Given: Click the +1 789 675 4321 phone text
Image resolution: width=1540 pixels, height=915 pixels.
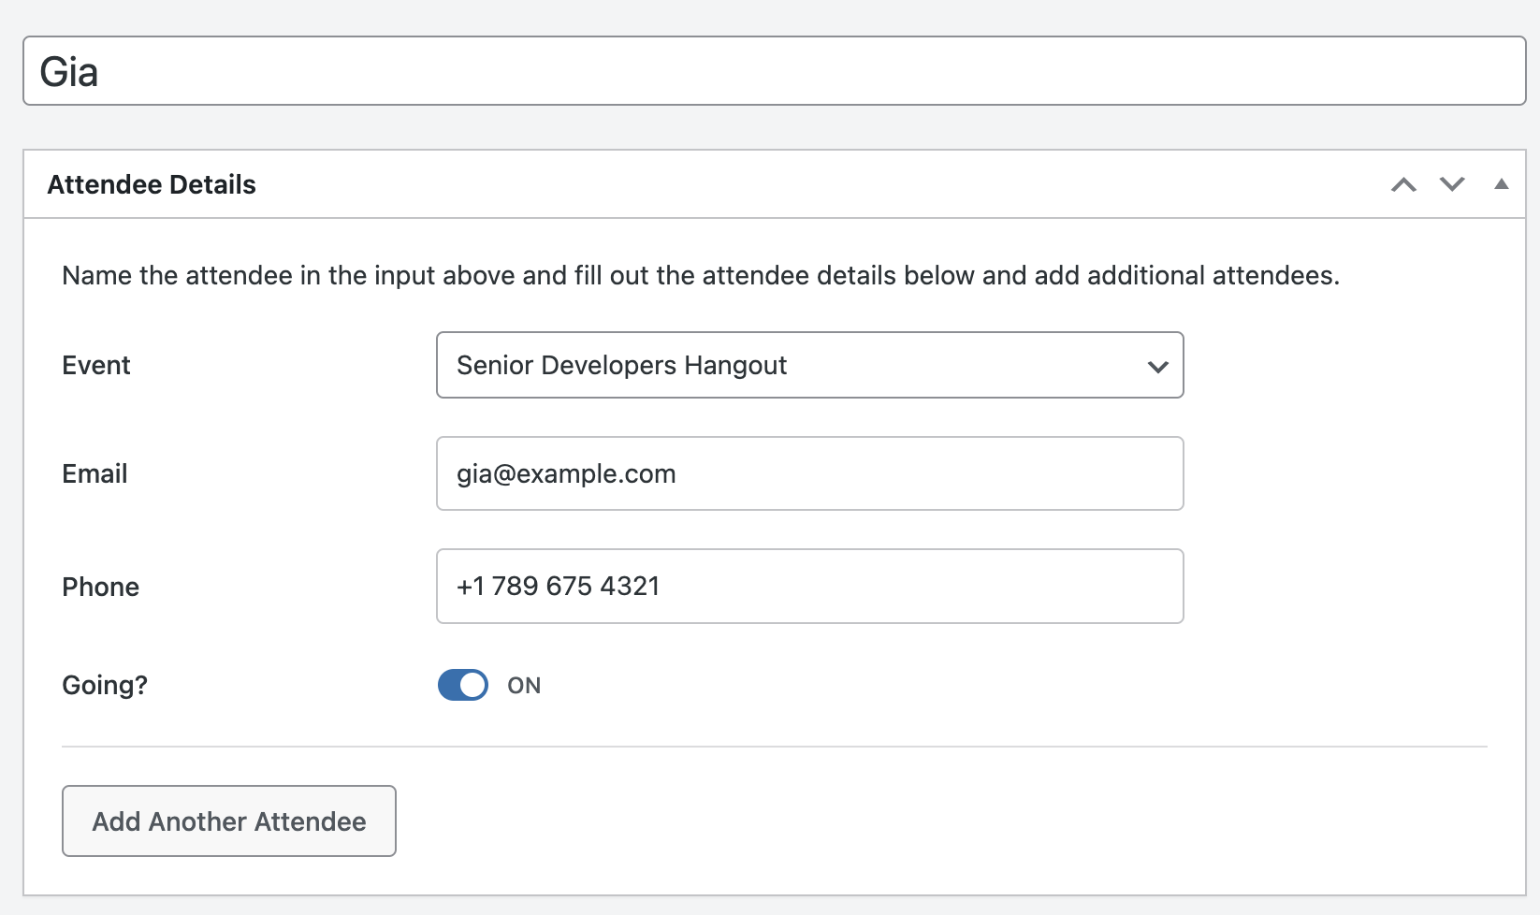Looking at the screenshot, I should [558, 586].
